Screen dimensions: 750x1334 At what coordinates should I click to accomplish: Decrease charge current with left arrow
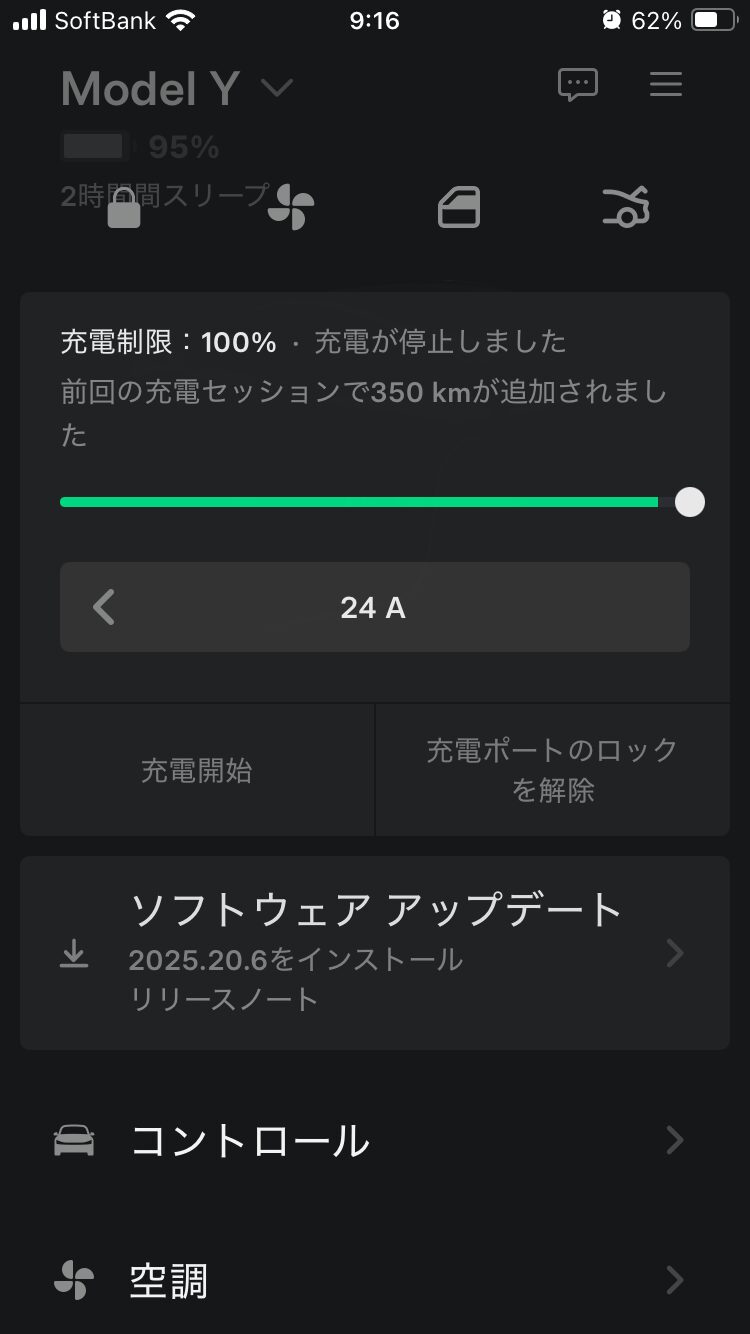click(x=104, y=607)
